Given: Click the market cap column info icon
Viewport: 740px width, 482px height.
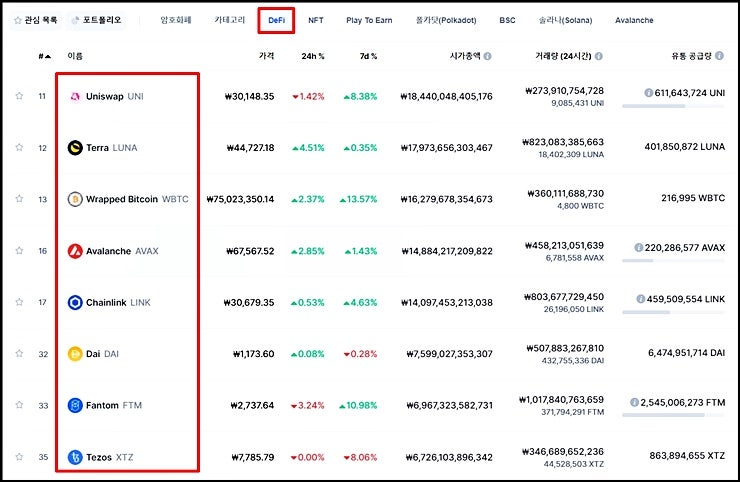Looking at the screenshot, I should (x=487, y=57).
